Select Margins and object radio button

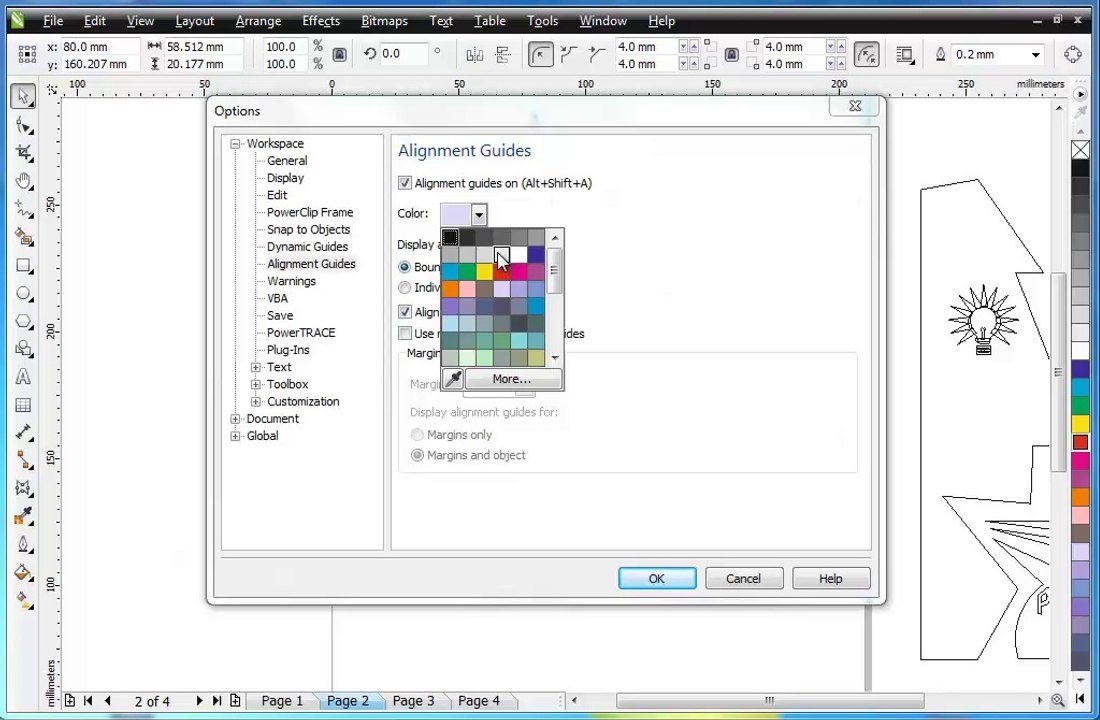point(417,455)
